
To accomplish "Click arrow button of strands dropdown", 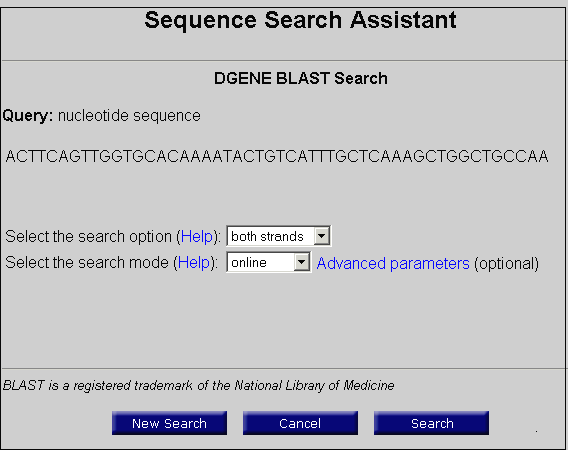I will pyautogui.click(x=321, y=236).
